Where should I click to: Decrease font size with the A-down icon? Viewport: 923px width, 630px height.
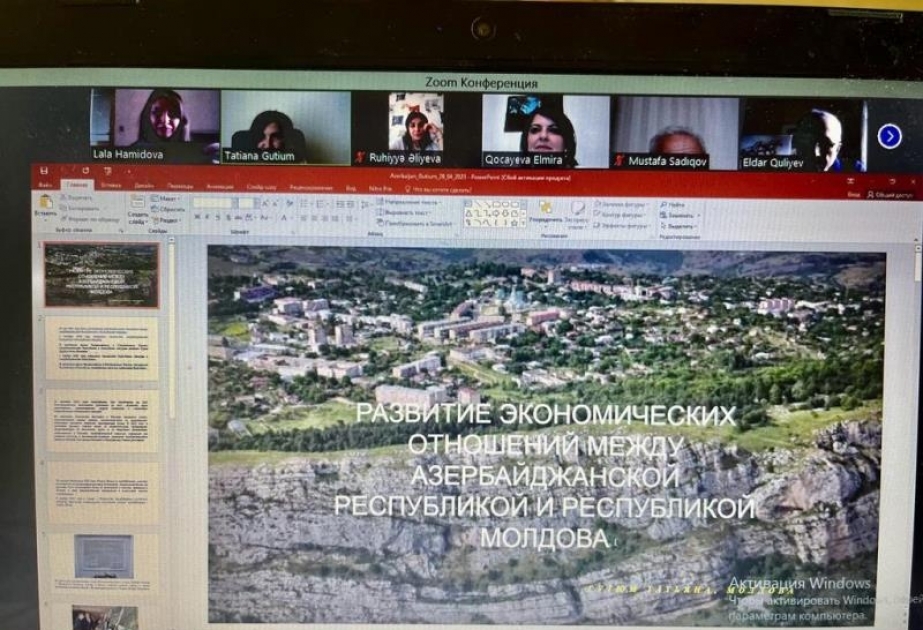[x=275, y=203]
